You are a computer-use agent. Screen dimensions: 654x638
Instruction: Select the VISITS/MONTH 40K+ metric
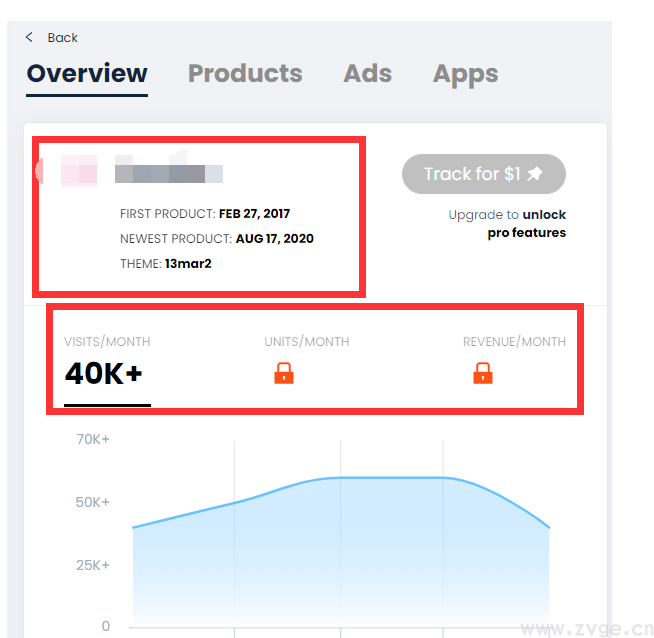[107, 371]
